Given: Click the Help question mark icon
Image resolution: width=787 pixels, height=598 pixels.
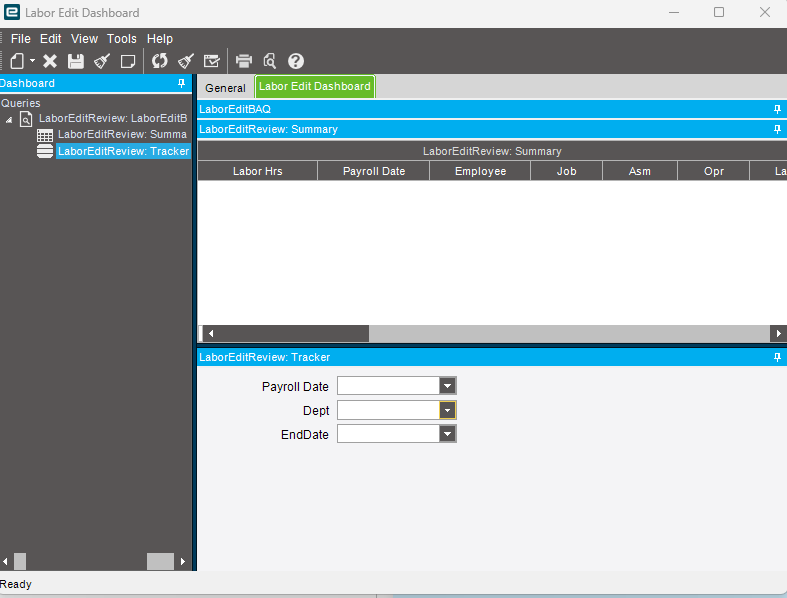Looking at the screenshot, I should pyautogui.click(x=296, y=61).
